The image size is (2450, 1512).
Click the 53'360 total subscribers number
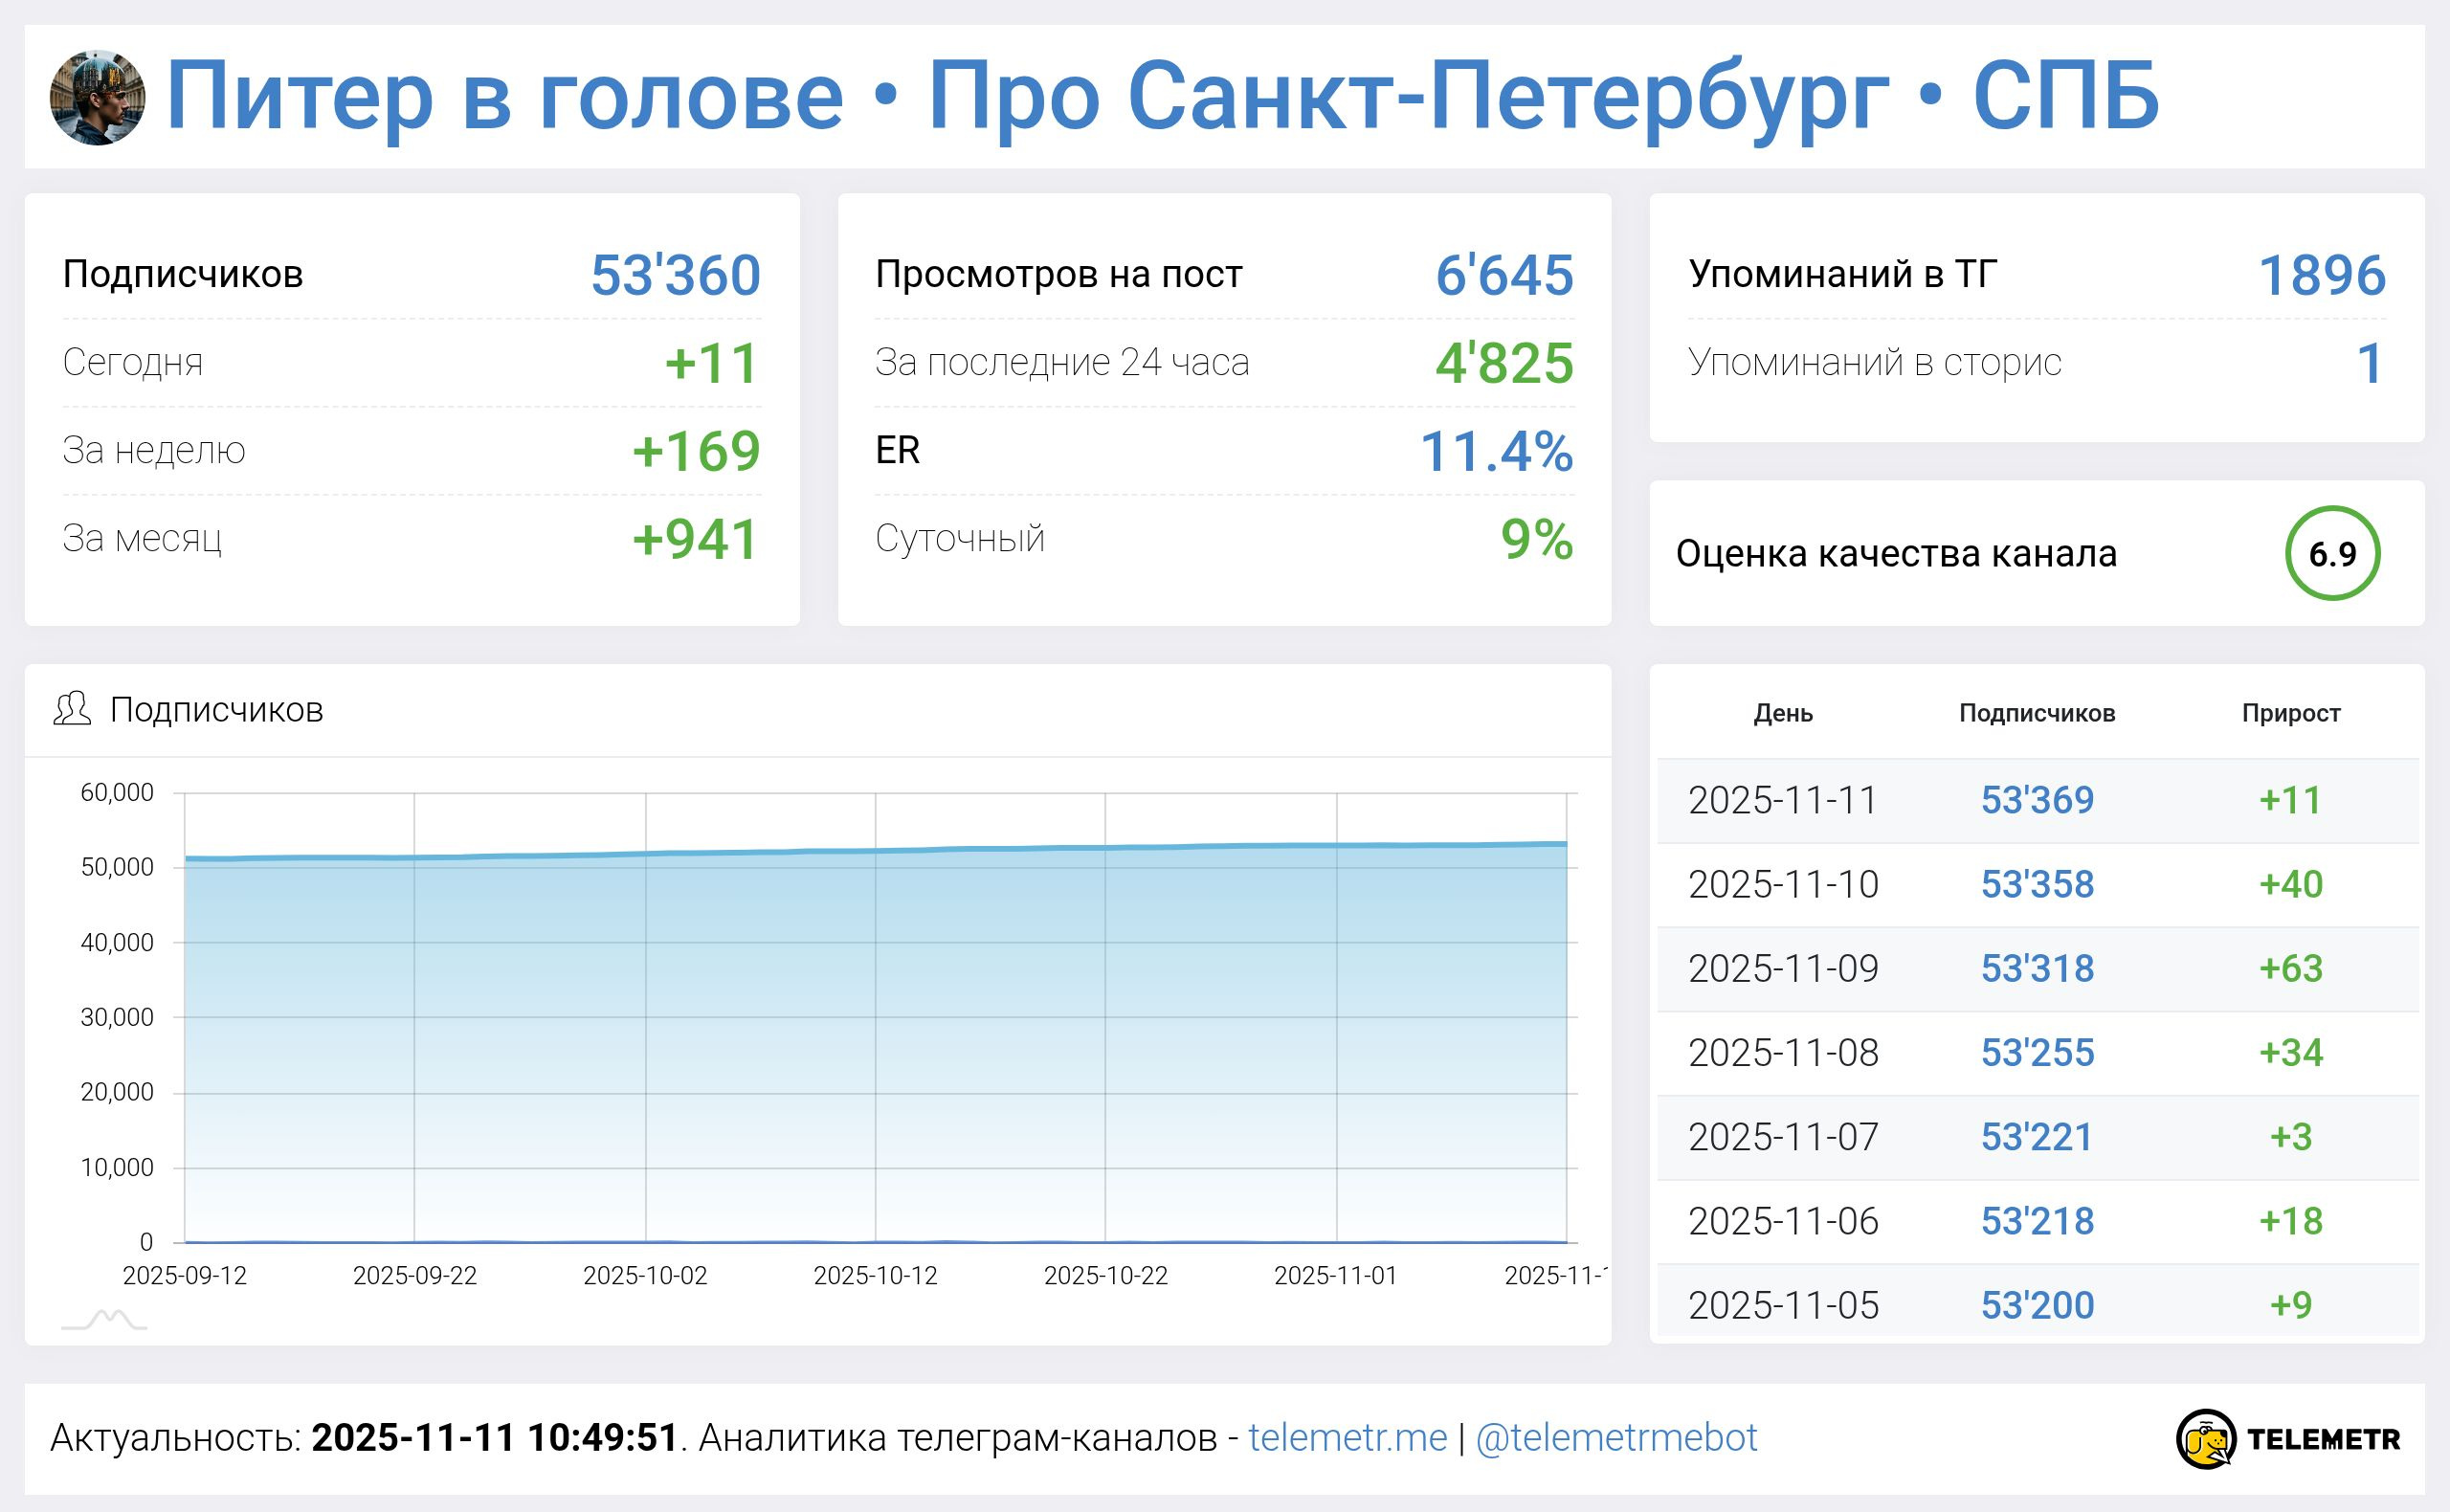point(675,275)
